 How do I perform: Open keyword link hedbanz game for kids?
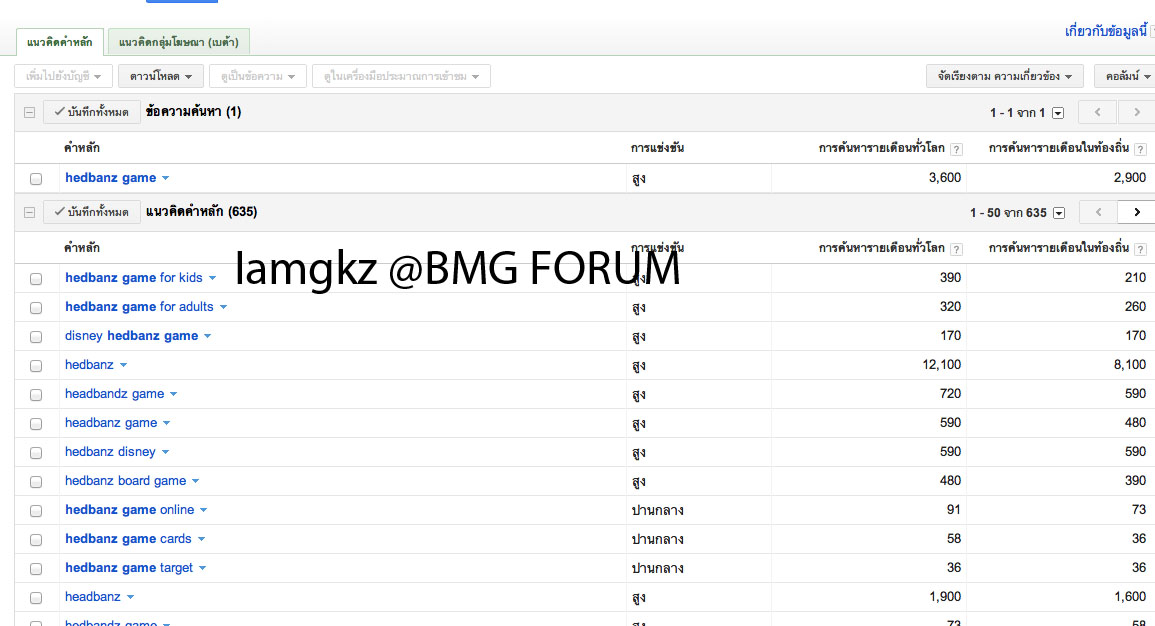point(133,278)
